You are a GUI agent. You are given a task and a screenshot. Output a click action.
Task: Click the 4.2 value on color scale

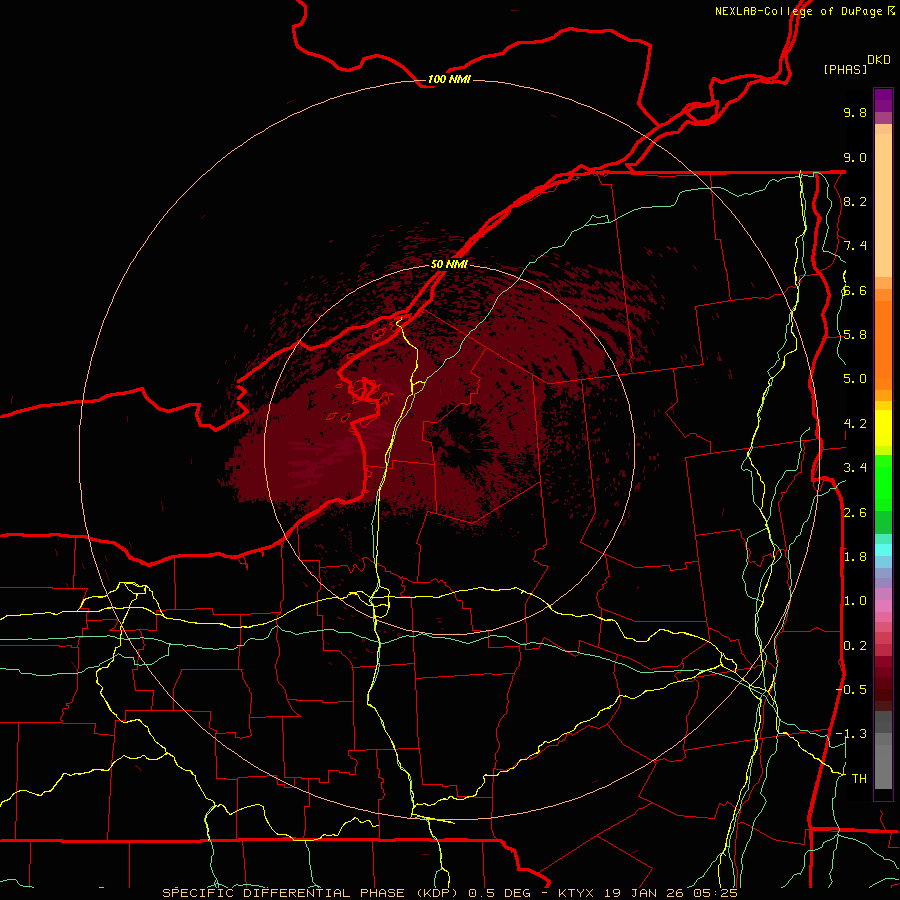pyautogui.click(x=855, y=424)
